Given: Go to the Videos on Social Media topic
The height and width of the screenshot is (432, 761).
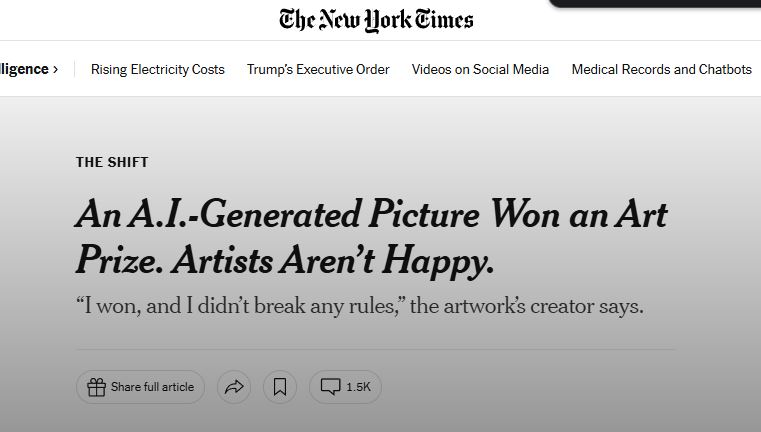Looking at the screenshot, I should pos(480,69).
